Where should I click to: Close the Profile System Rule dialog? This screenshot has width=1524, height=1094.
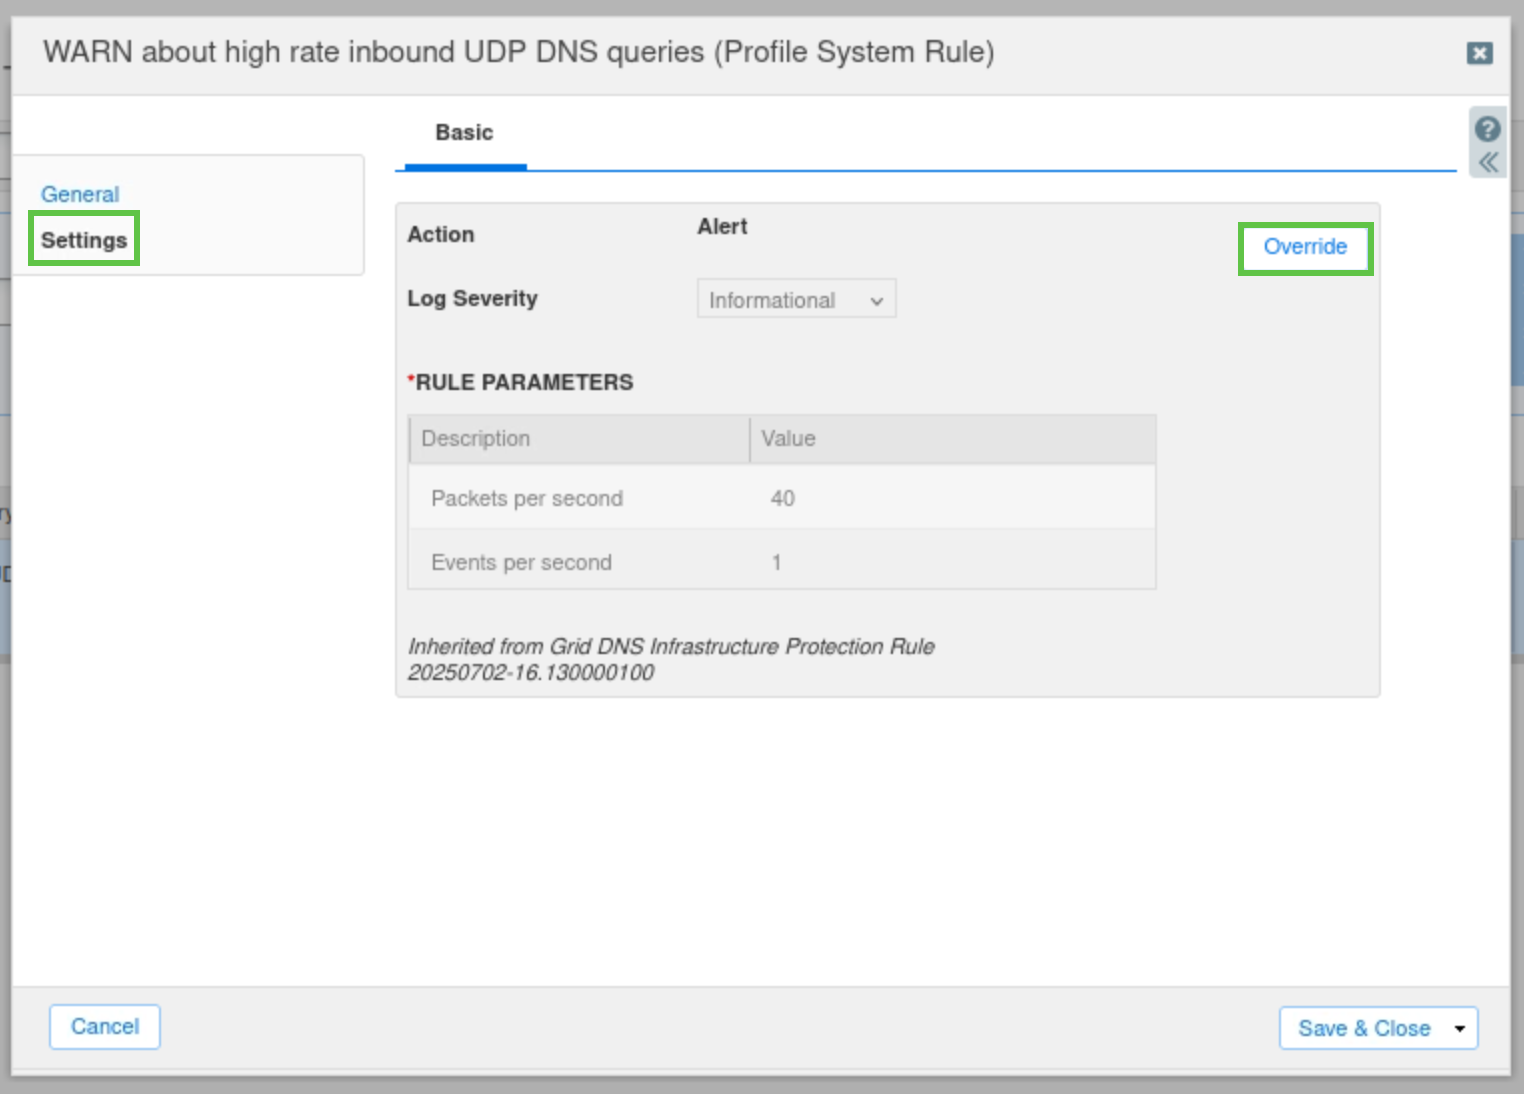1479,53
